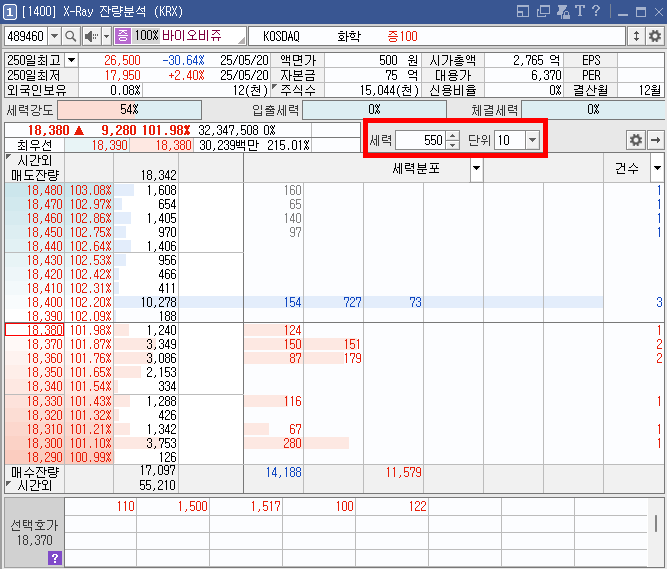Click the 체결세력 0% gauge bar
Screen dimensions: 667x569
[x=593, y=110]
